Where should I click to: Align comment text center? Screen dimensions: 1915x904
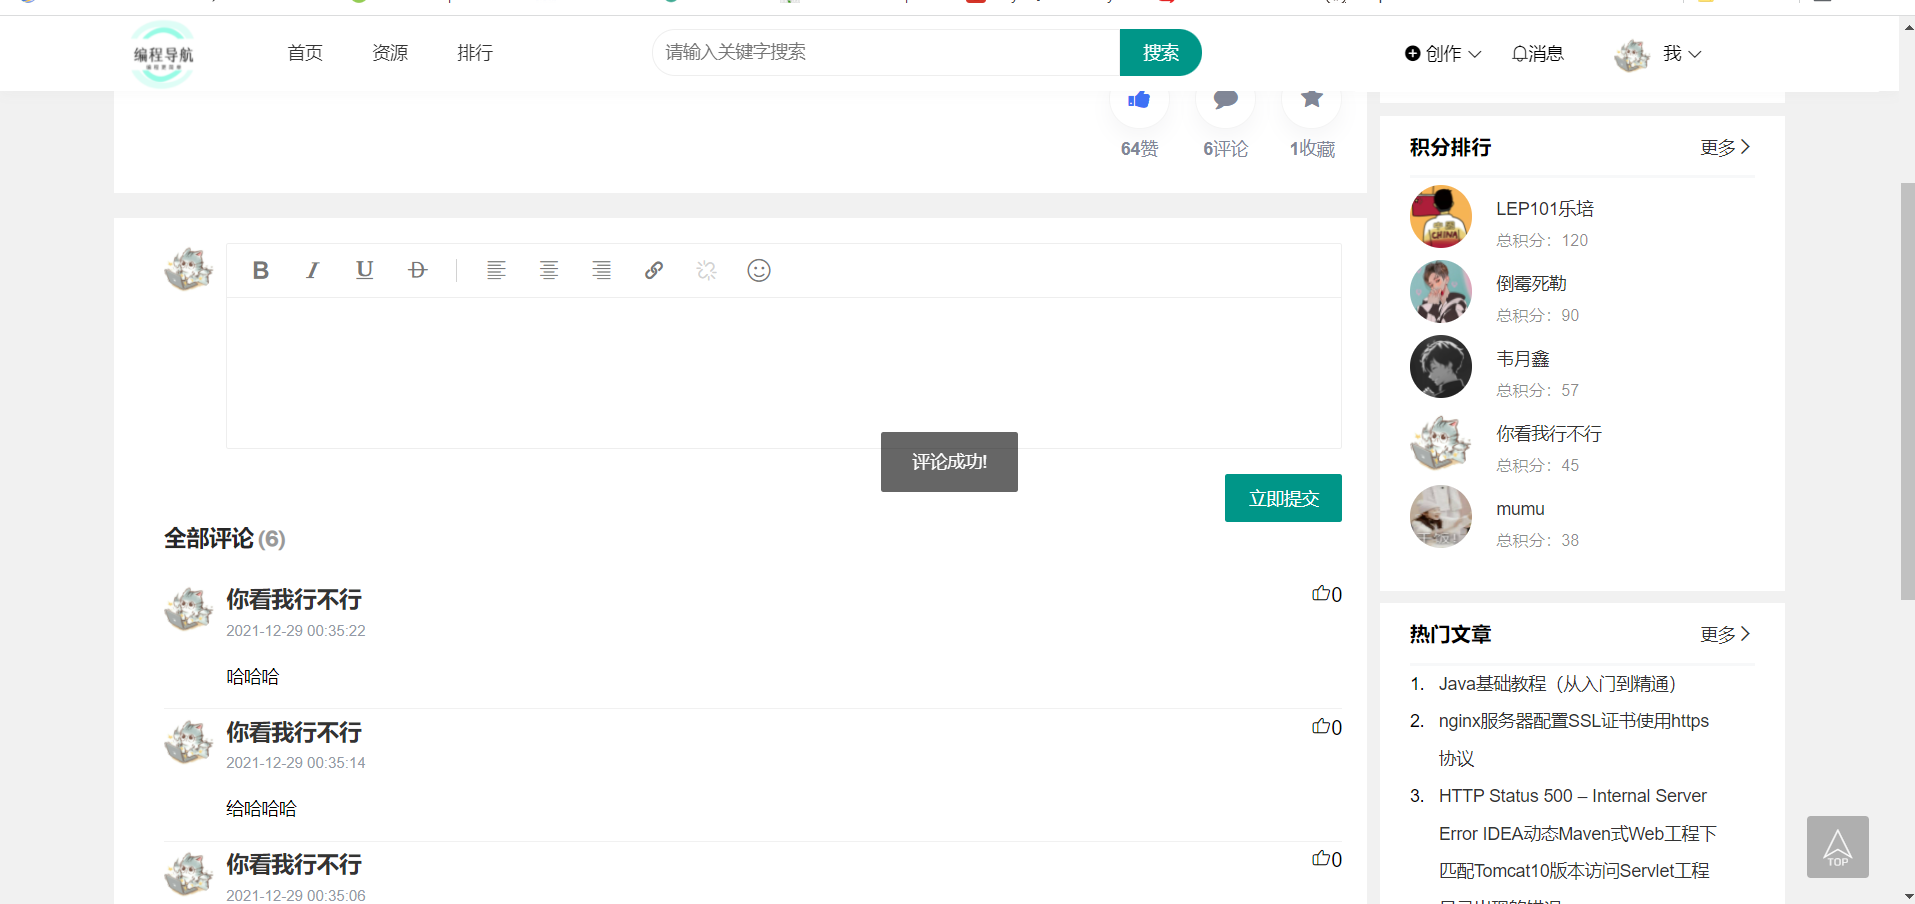click(x=549, y=270)
